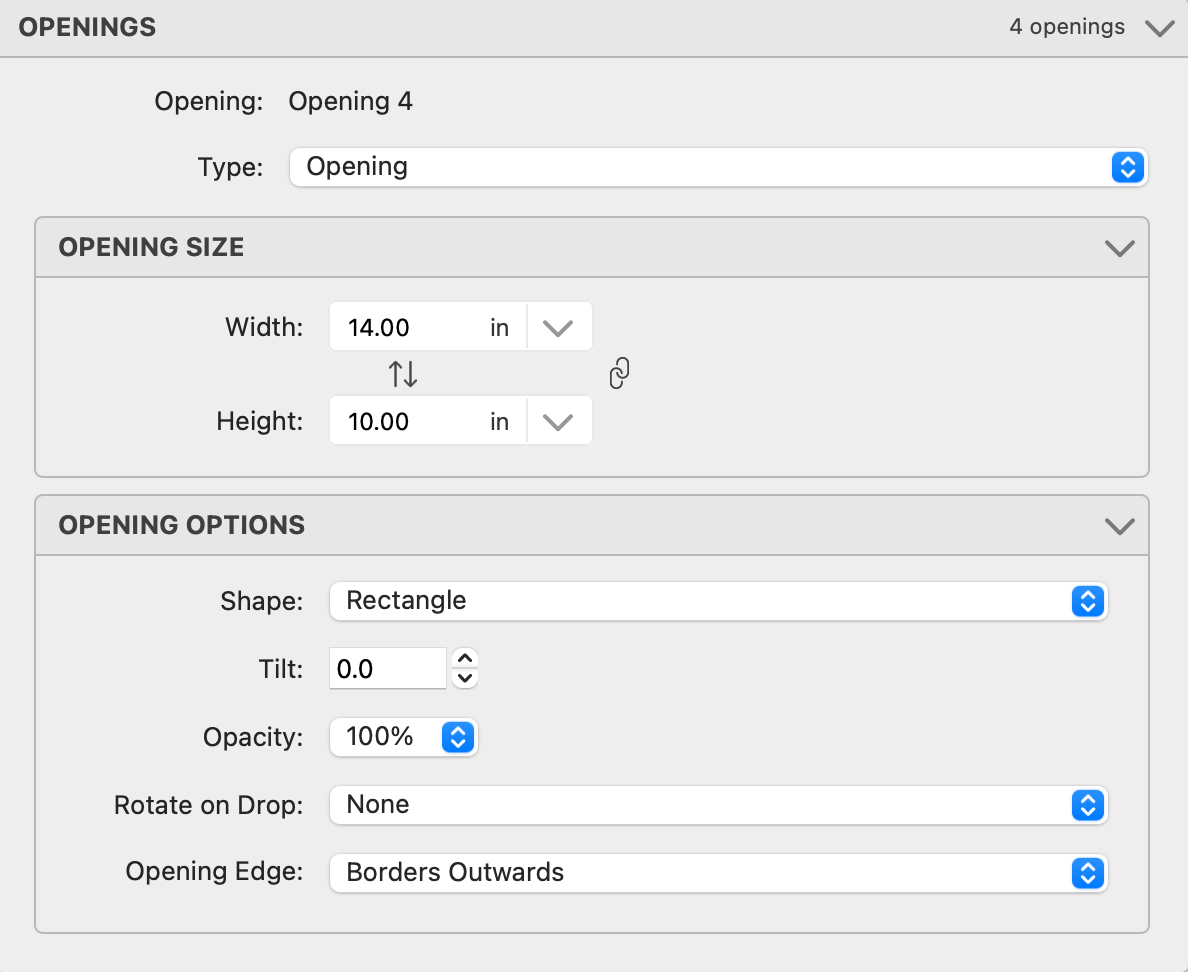Image resolution: width=1188 pixels, height=972 pixels.
Task: Collapse the OPENINGS panel using its chevron
Action: pos(1159,28)
